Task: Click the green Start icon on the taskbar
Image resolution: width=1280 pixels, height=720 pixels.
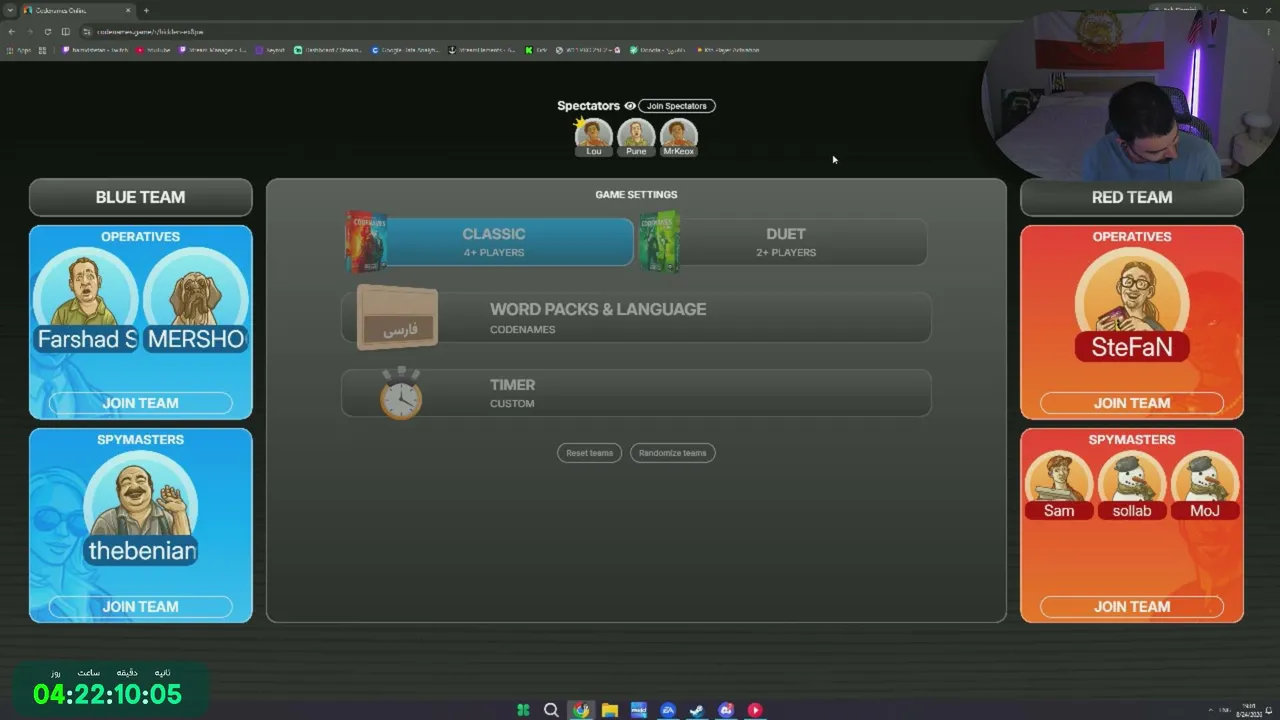Action: coord(522,710)
